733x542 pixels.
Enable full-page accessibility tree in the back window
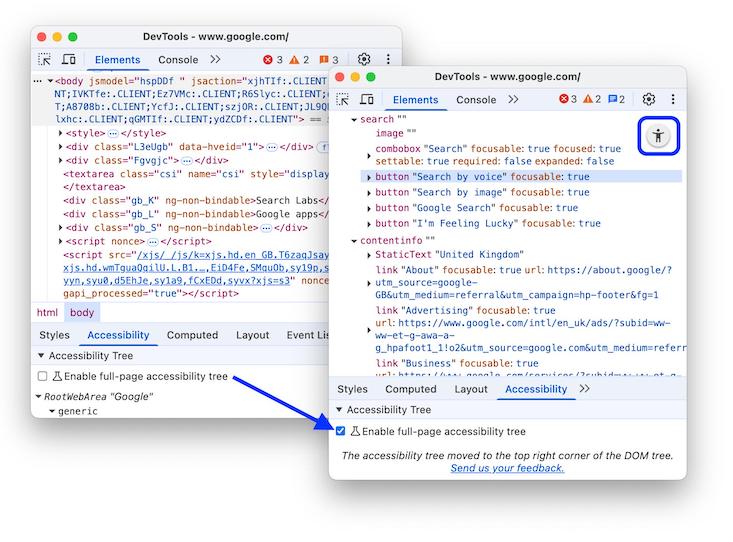pyautogui.click(x=43, y=376)
